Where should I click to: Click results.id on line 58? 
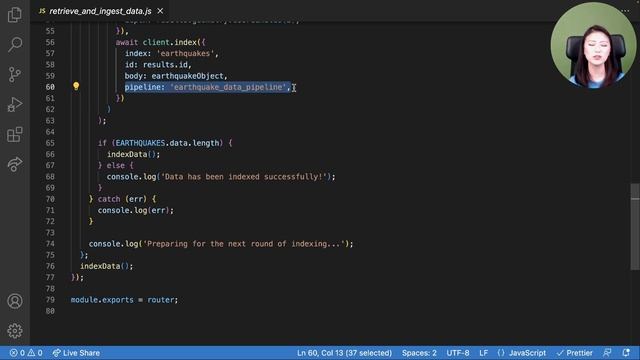165,64
